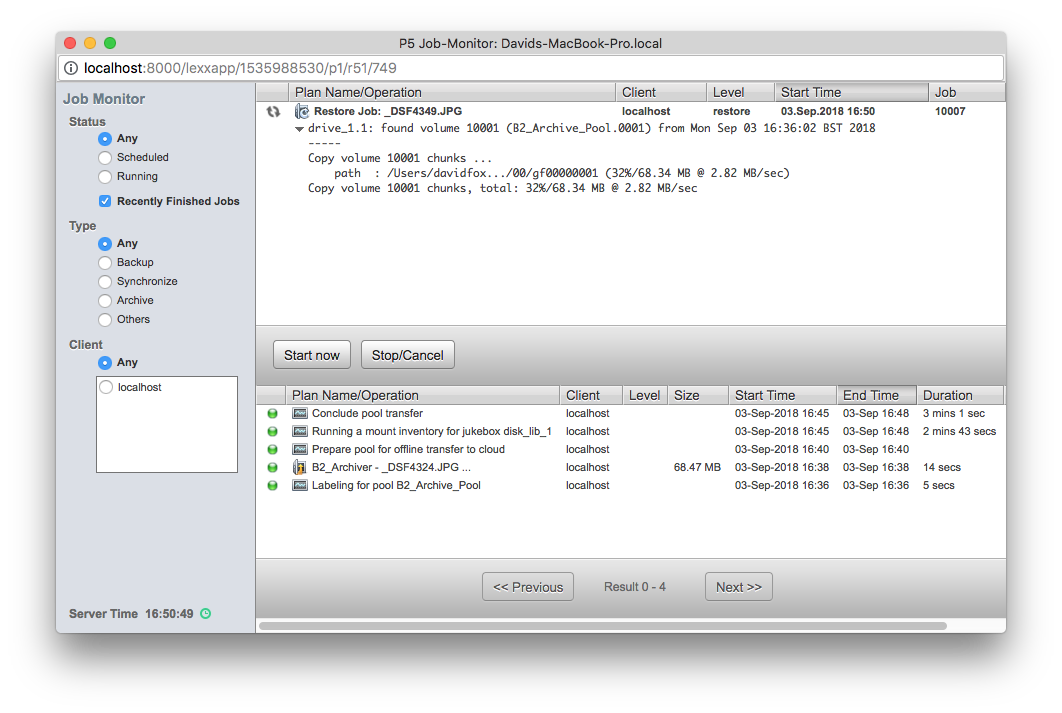Click the Server Time 16:50:49 text
This screenshot has height=713, width=1062.
[131, 614]
